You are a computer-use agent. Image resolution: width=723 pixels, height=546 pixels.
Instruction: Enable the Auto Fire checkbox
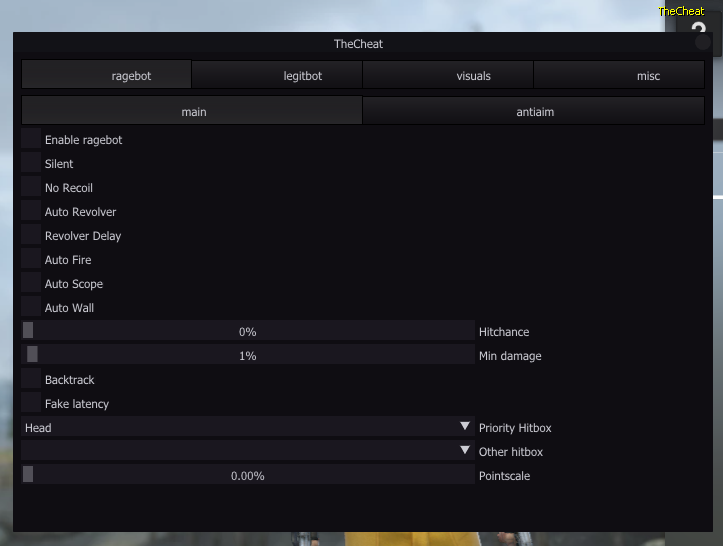[31, 258]
